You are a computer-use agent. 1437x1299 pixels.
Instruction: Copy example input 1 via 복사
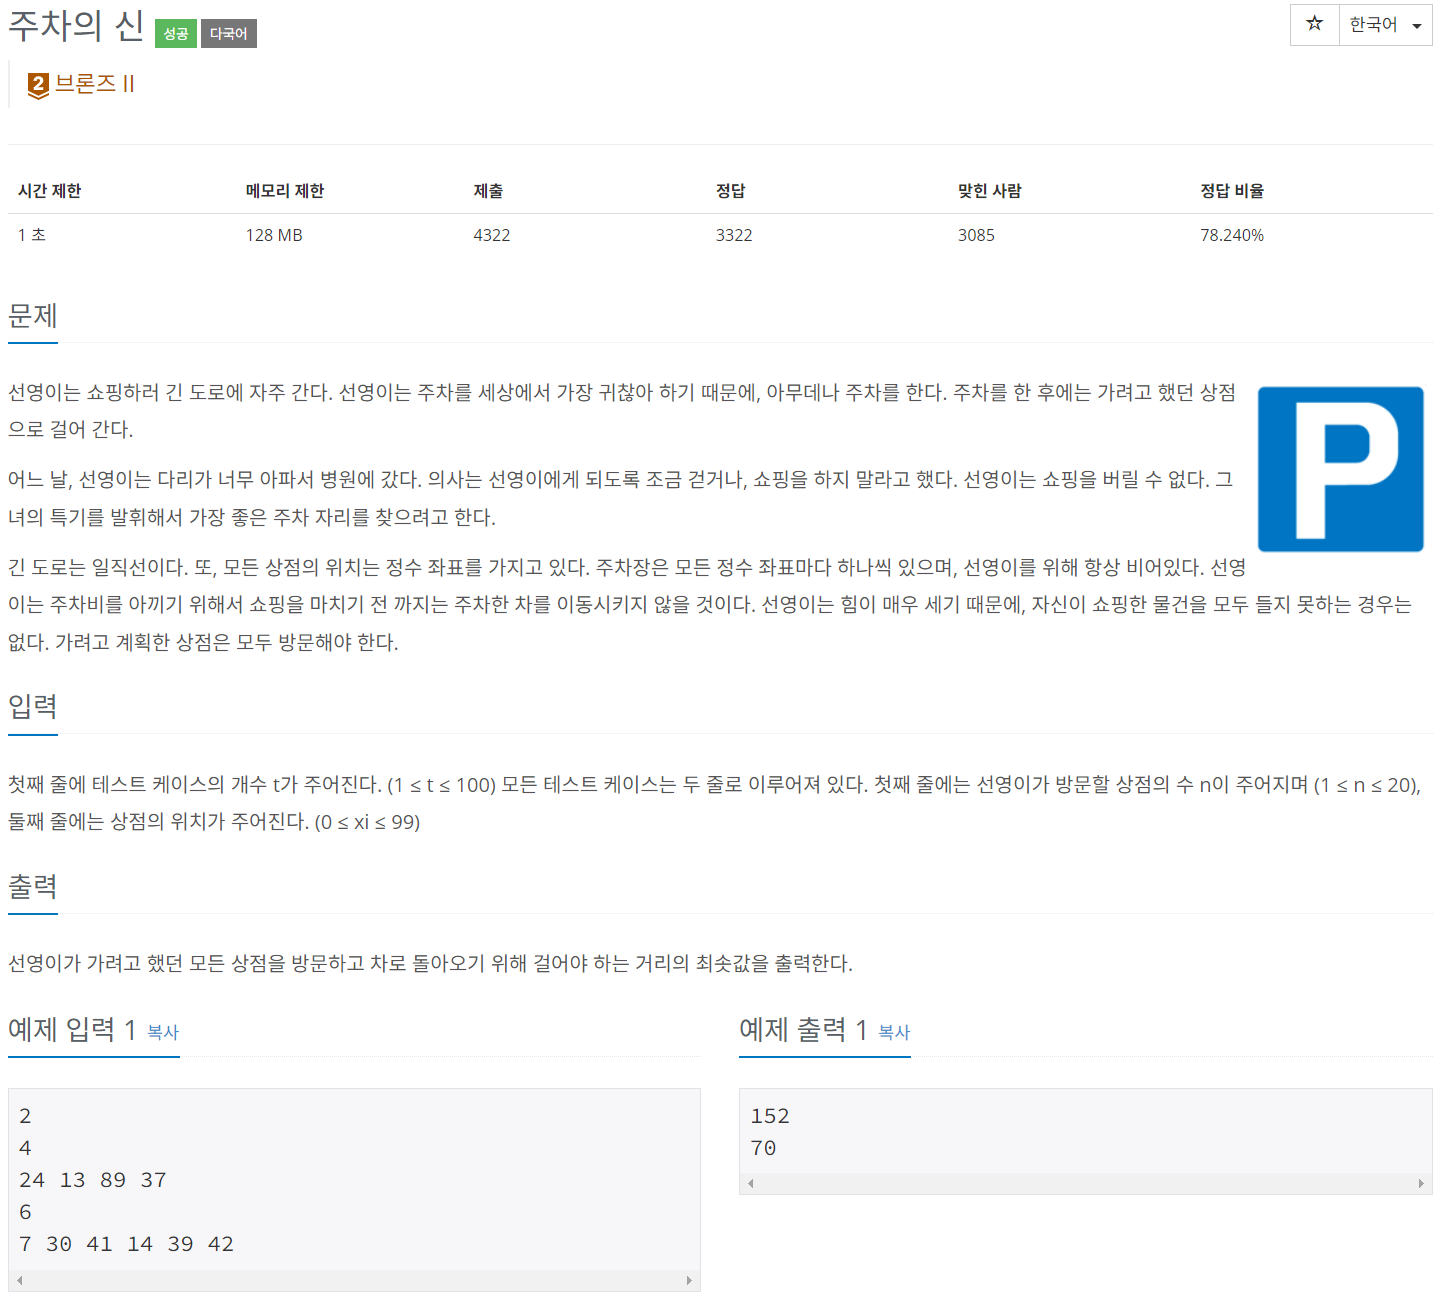(x=163, y=1032)
